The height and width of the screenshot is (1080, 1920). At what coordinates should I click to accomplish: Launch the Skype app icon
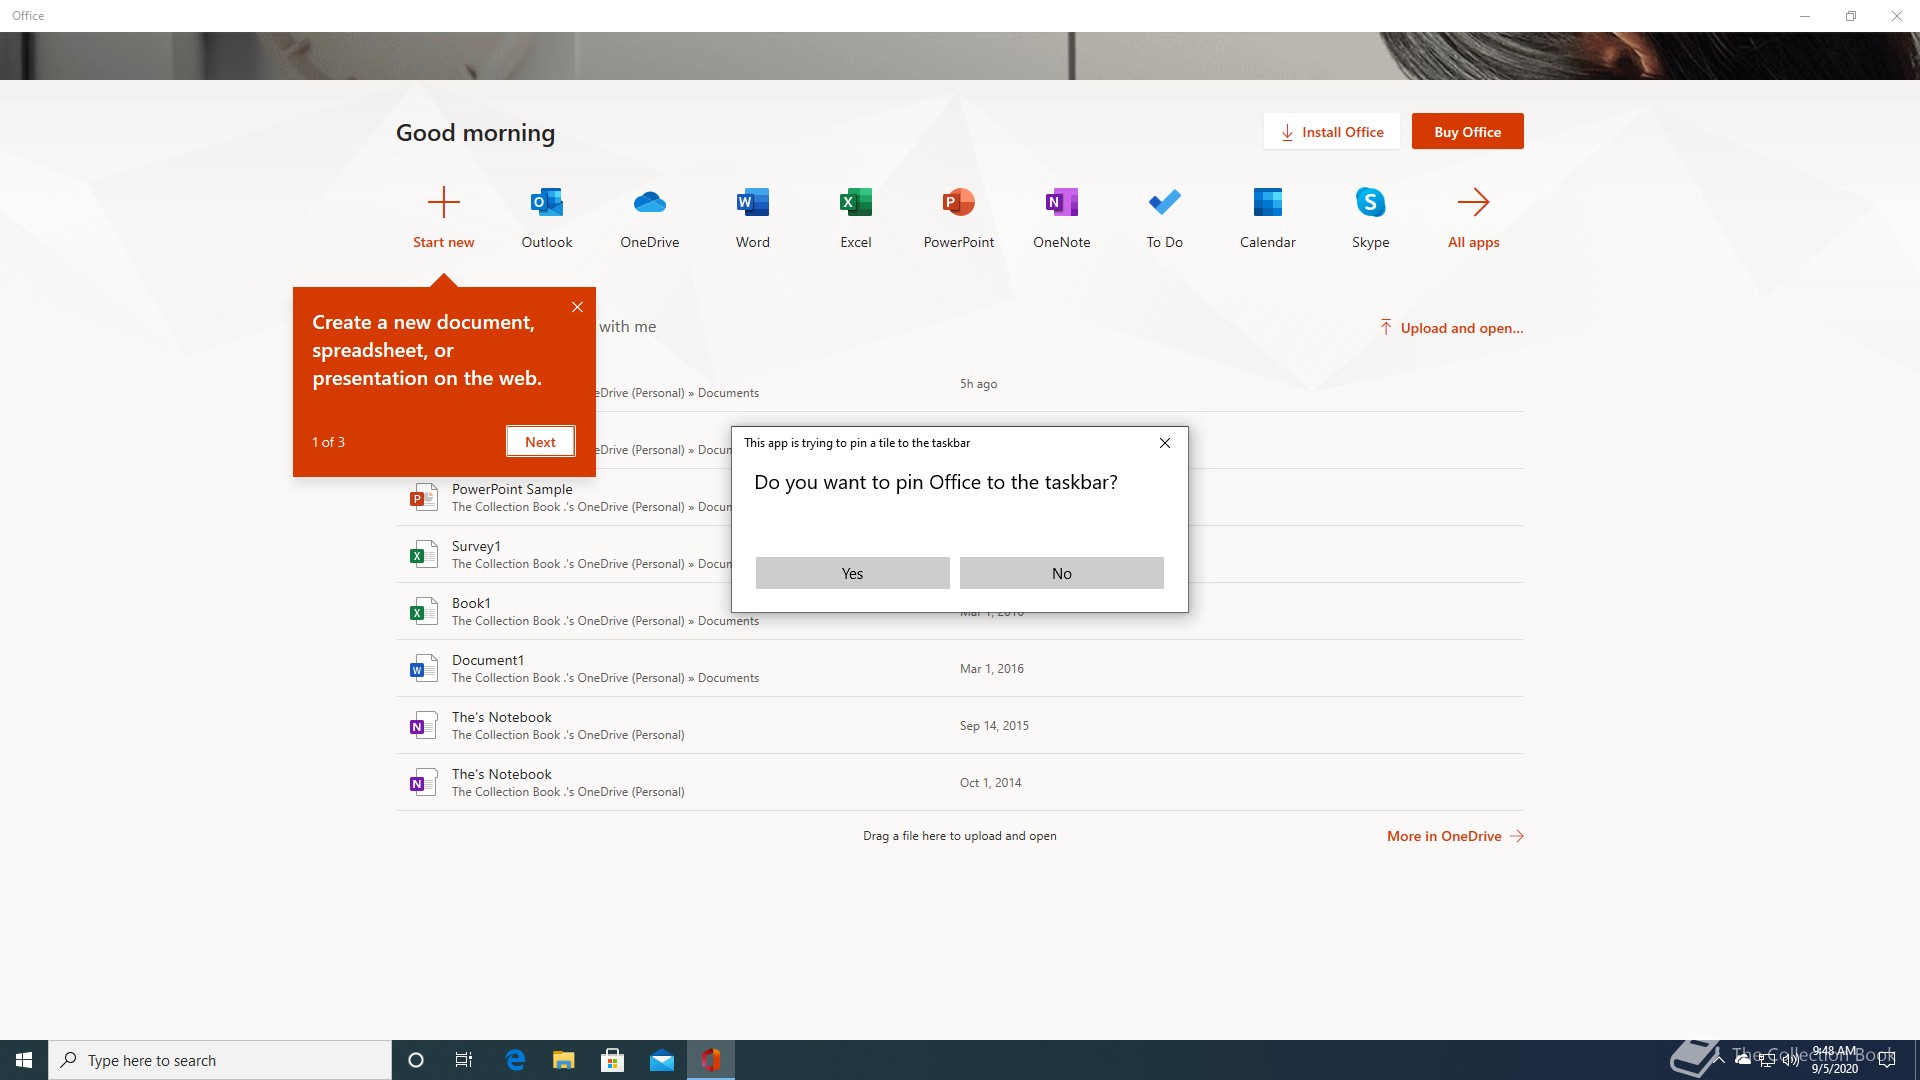pos(1371,202)
